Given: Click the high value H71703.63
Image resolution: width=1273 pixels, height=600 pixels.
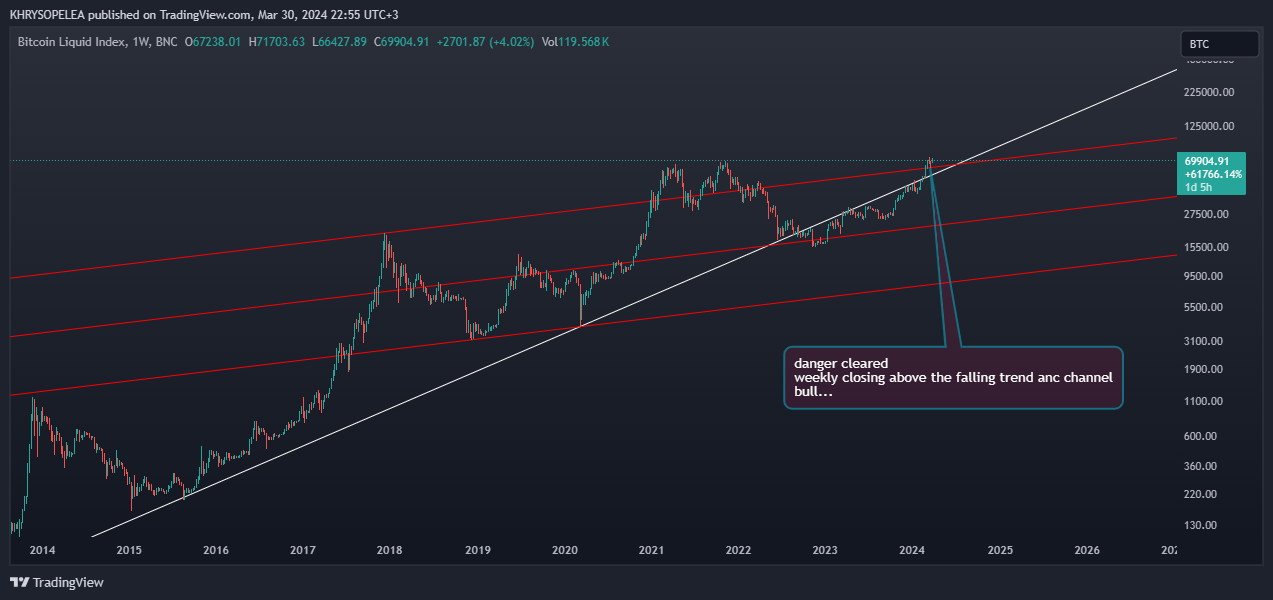Looking at the screenshot, I should [x=279, y=42].
